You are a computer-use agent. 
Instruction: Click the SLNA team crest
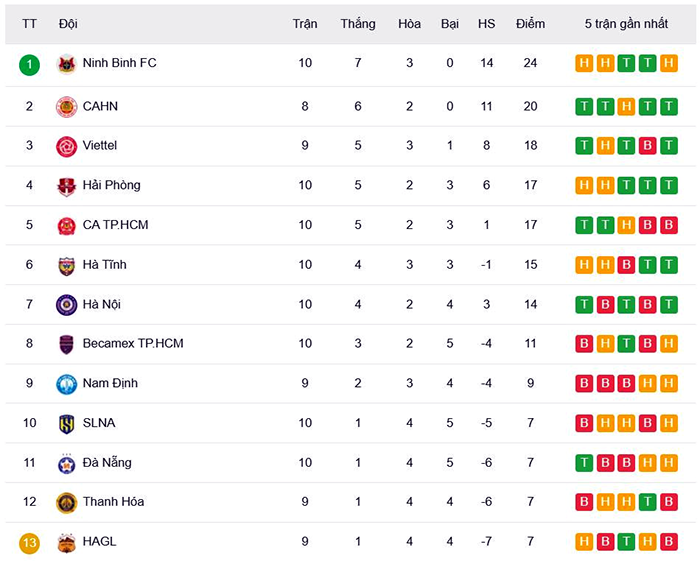pos(66,424)
